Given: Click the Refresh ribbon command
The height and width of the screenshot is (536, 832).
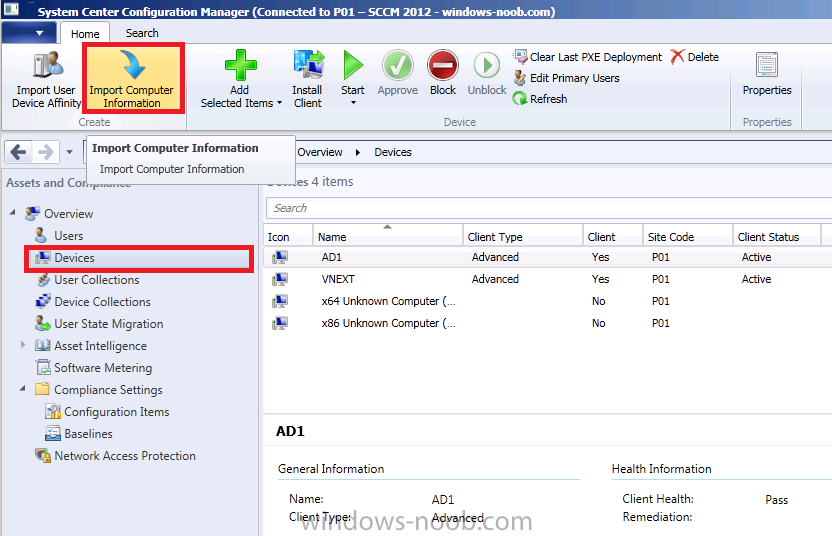Looking at the screenshot, I should (540, 99).
